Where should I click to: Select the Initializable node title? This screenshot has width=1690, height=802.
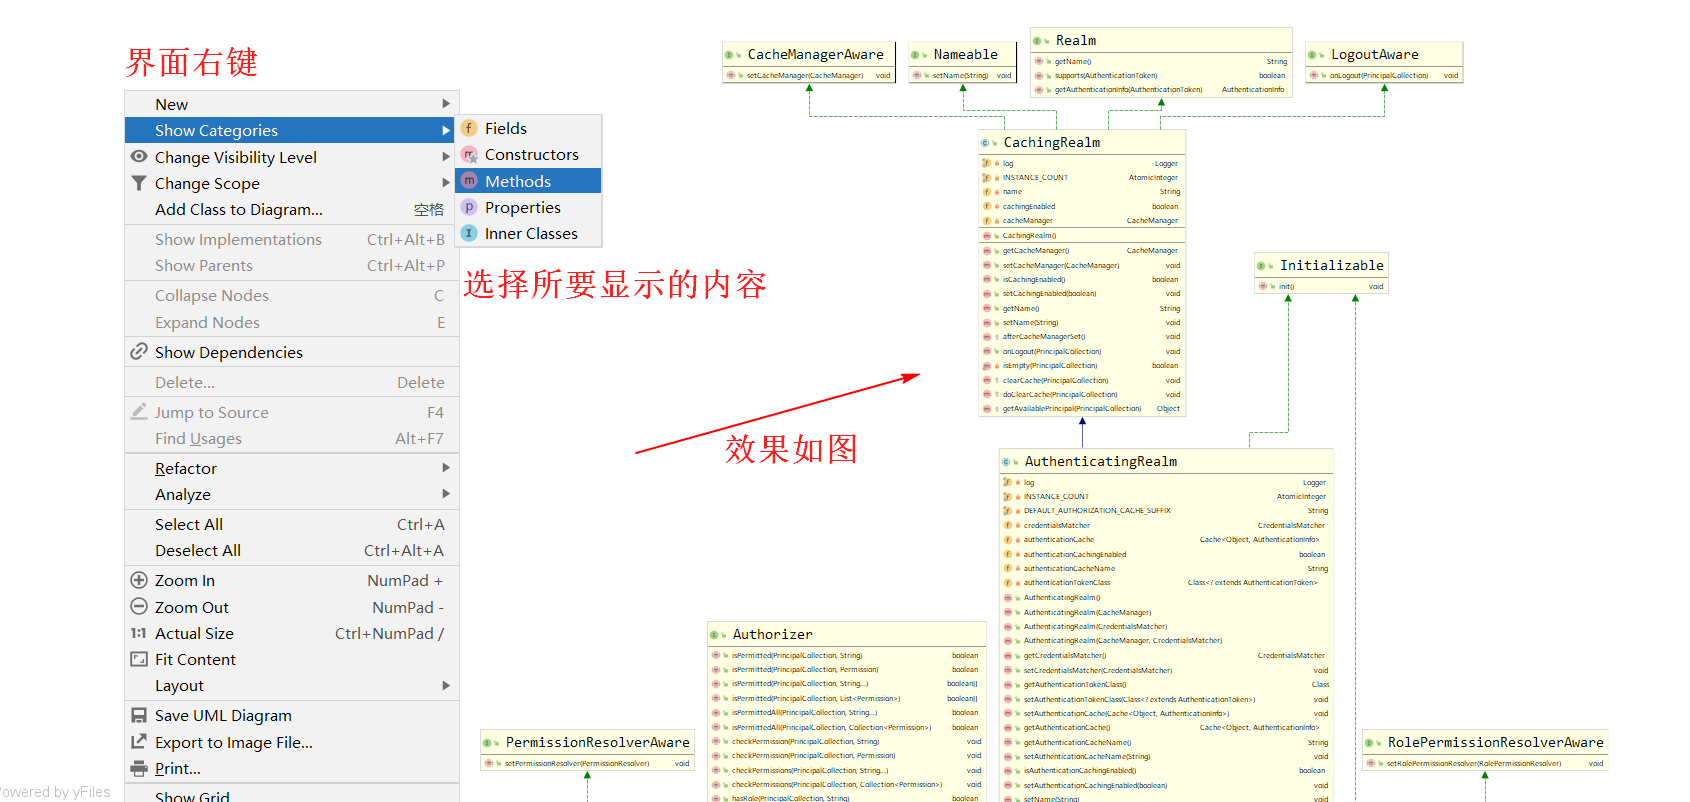click(x=1332, y=266)
